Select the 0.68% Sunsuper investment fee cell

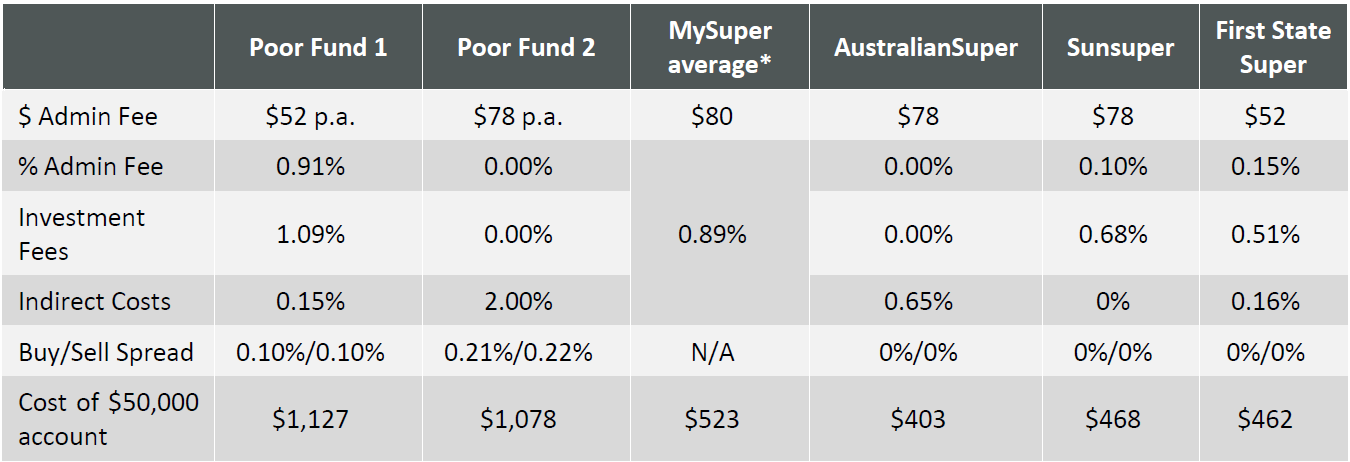point(1113,235)
